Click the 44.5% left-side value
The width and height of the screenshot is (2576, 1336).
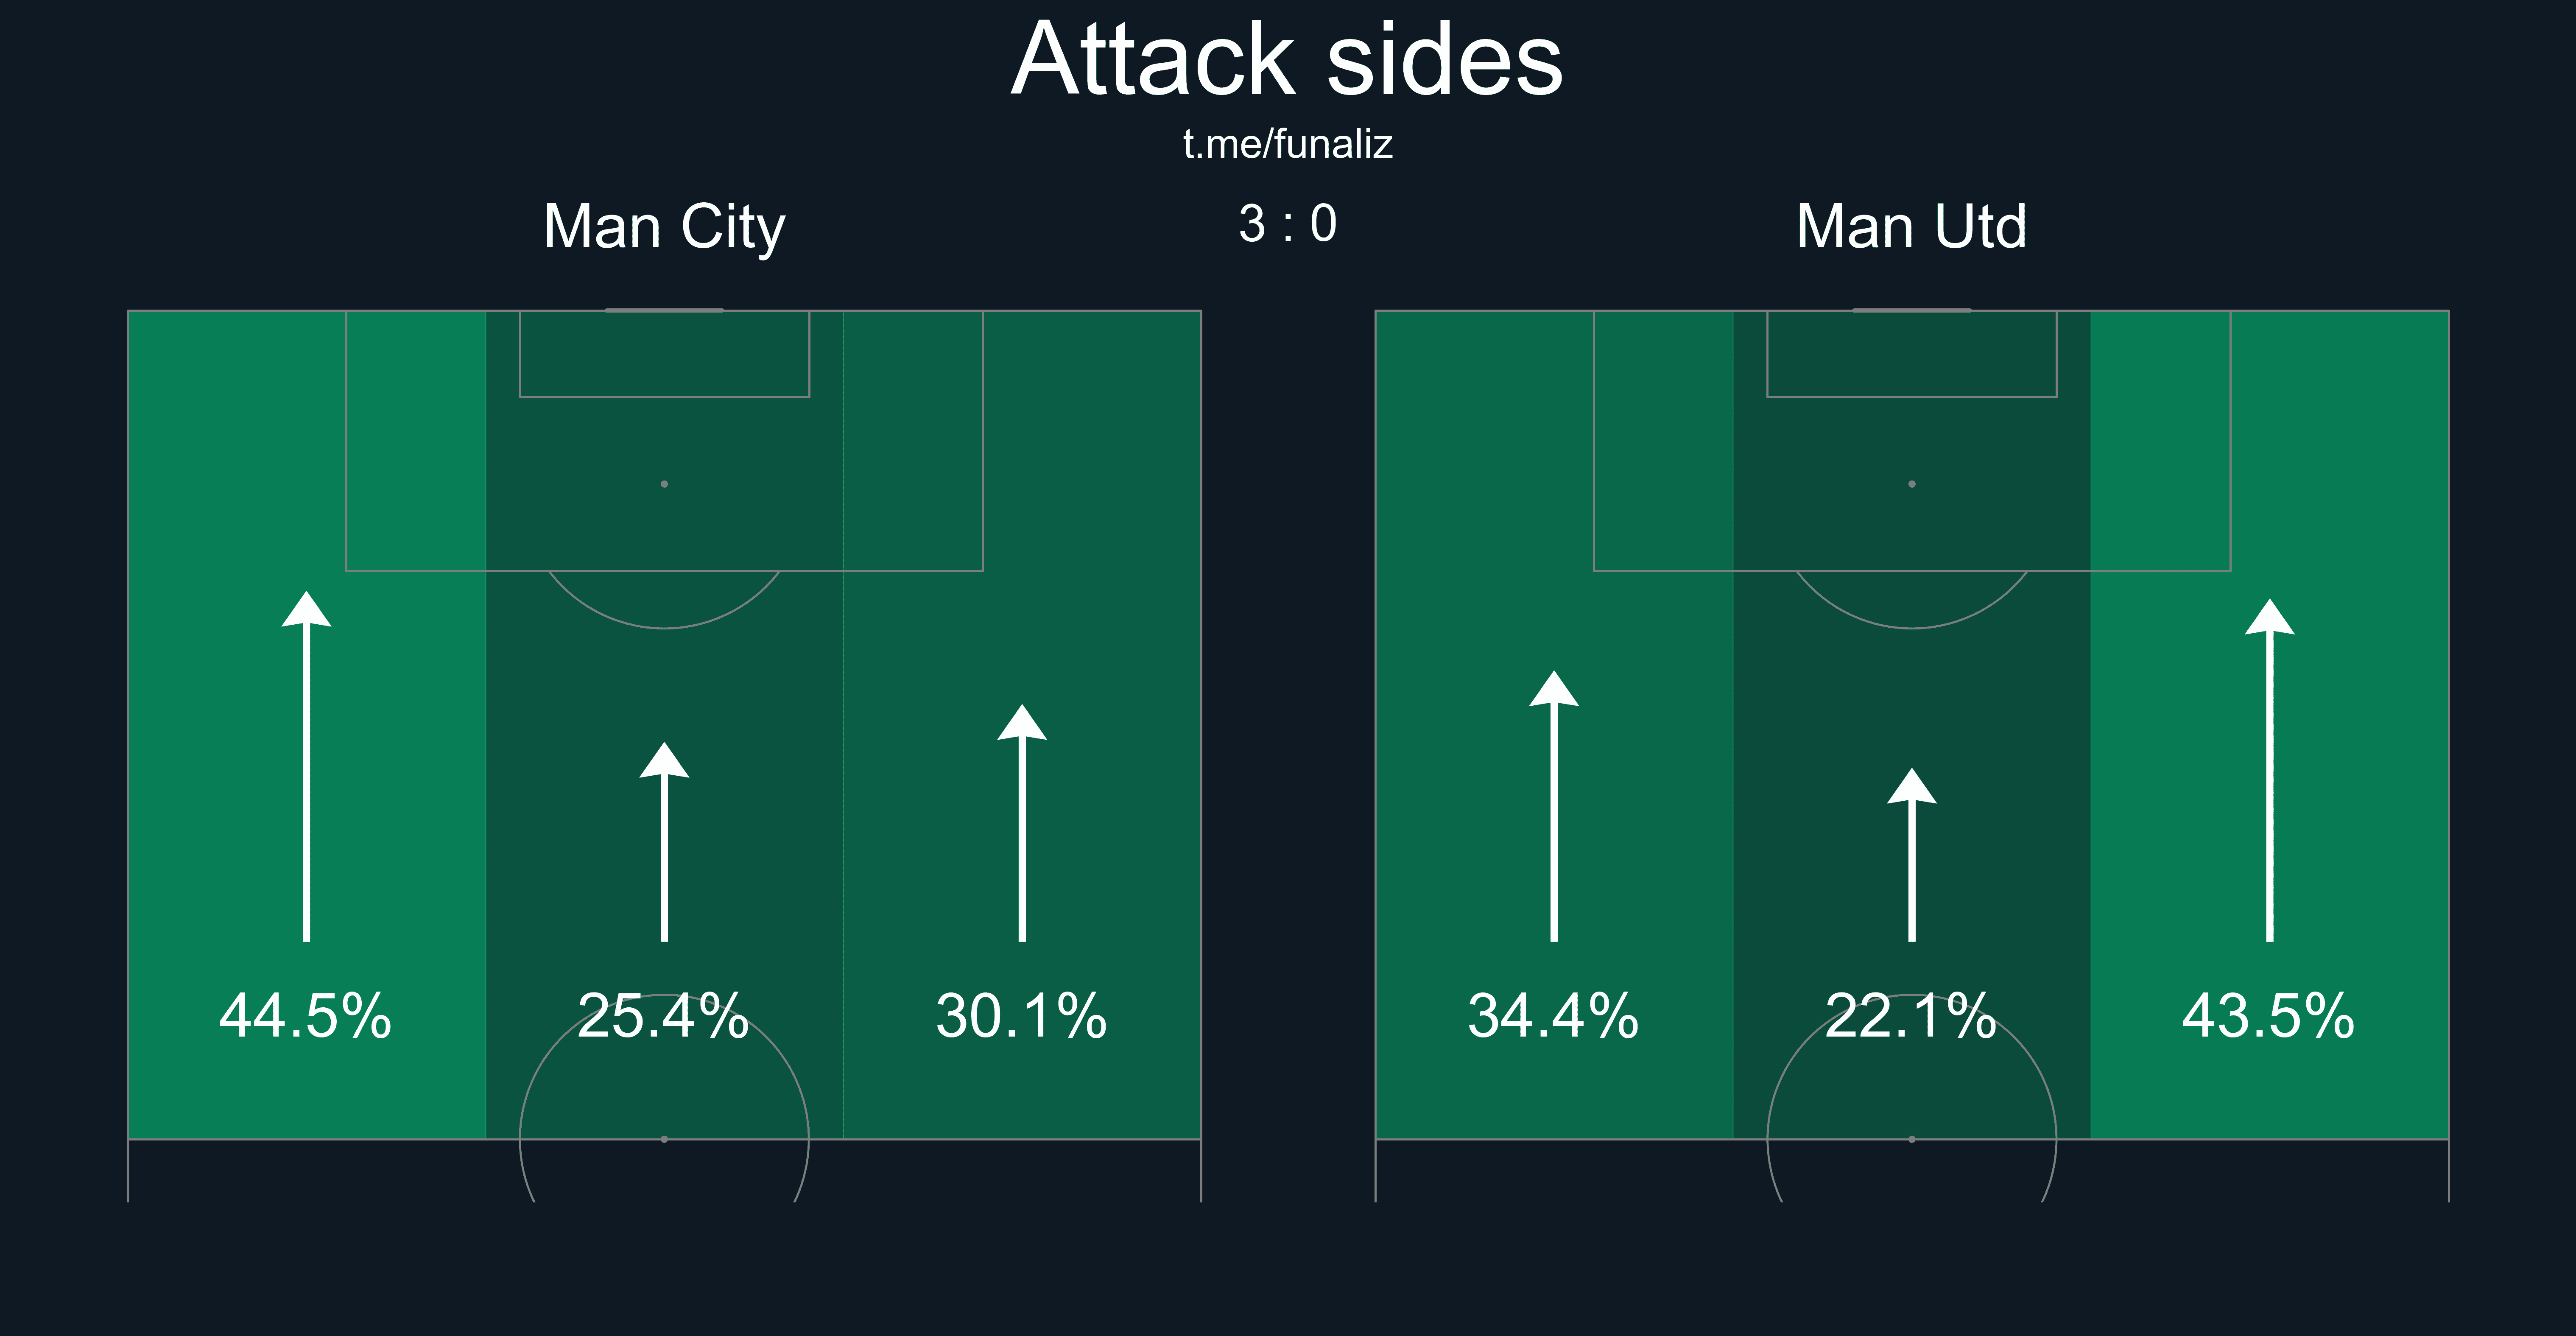(x=306, y=1016)
